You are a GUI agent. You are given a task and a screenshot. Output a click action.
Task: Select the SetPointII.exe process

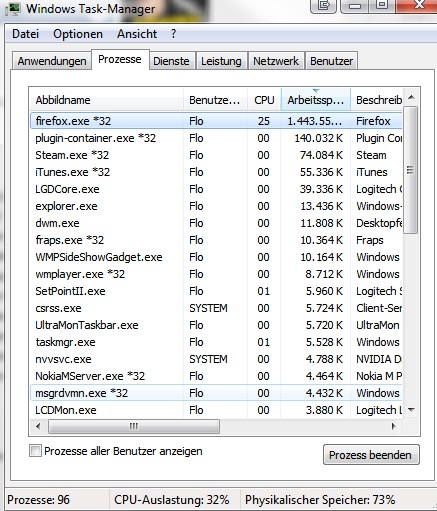(x=216, y=291)
